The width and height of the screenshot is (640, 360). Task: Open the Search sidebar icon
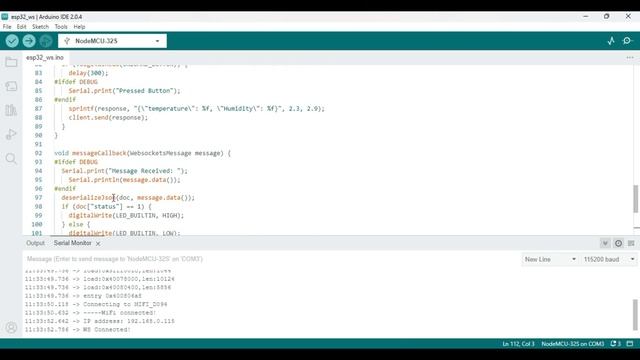pos(11,158)
